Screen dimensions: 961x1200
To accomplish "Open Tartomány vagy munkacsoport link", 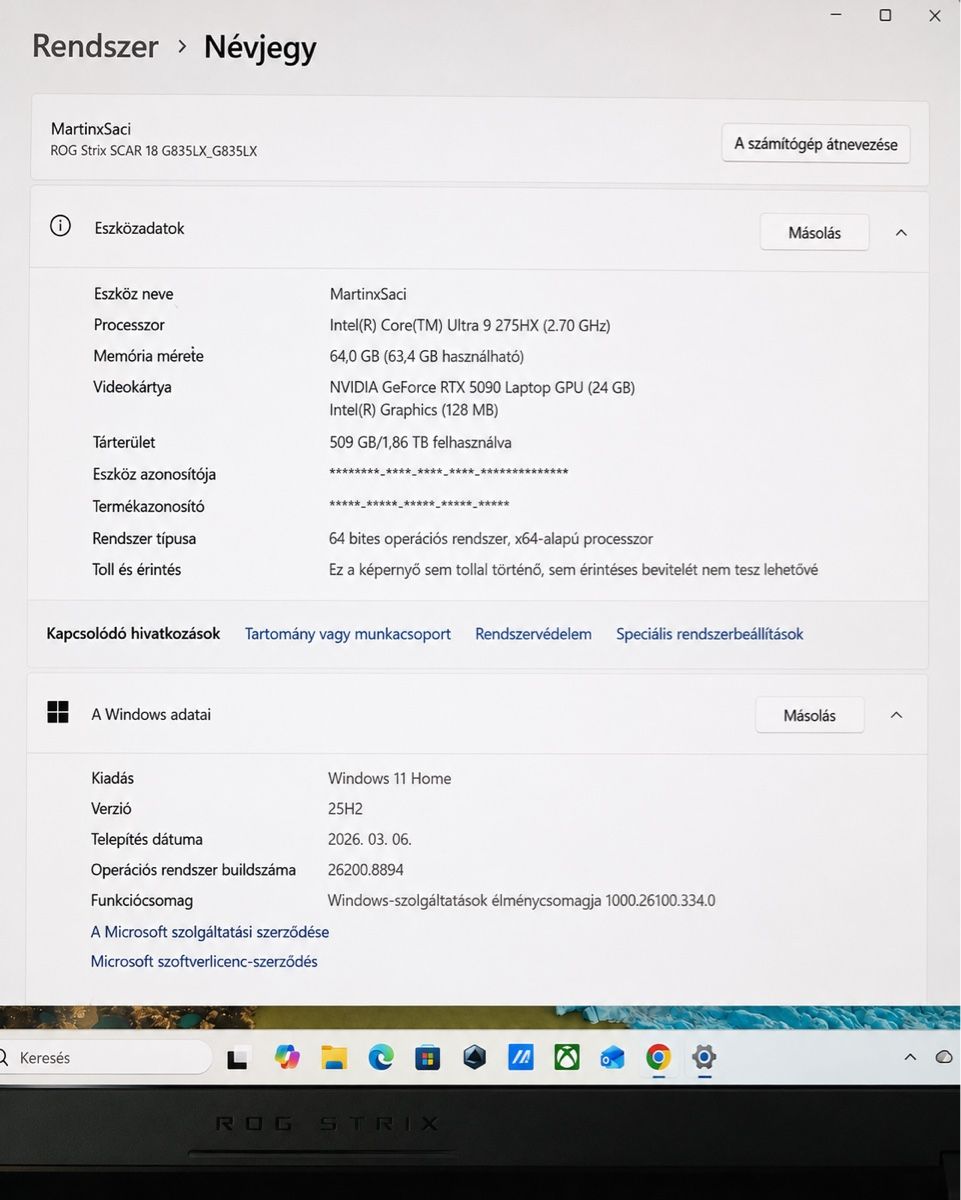I will [348, 633].
